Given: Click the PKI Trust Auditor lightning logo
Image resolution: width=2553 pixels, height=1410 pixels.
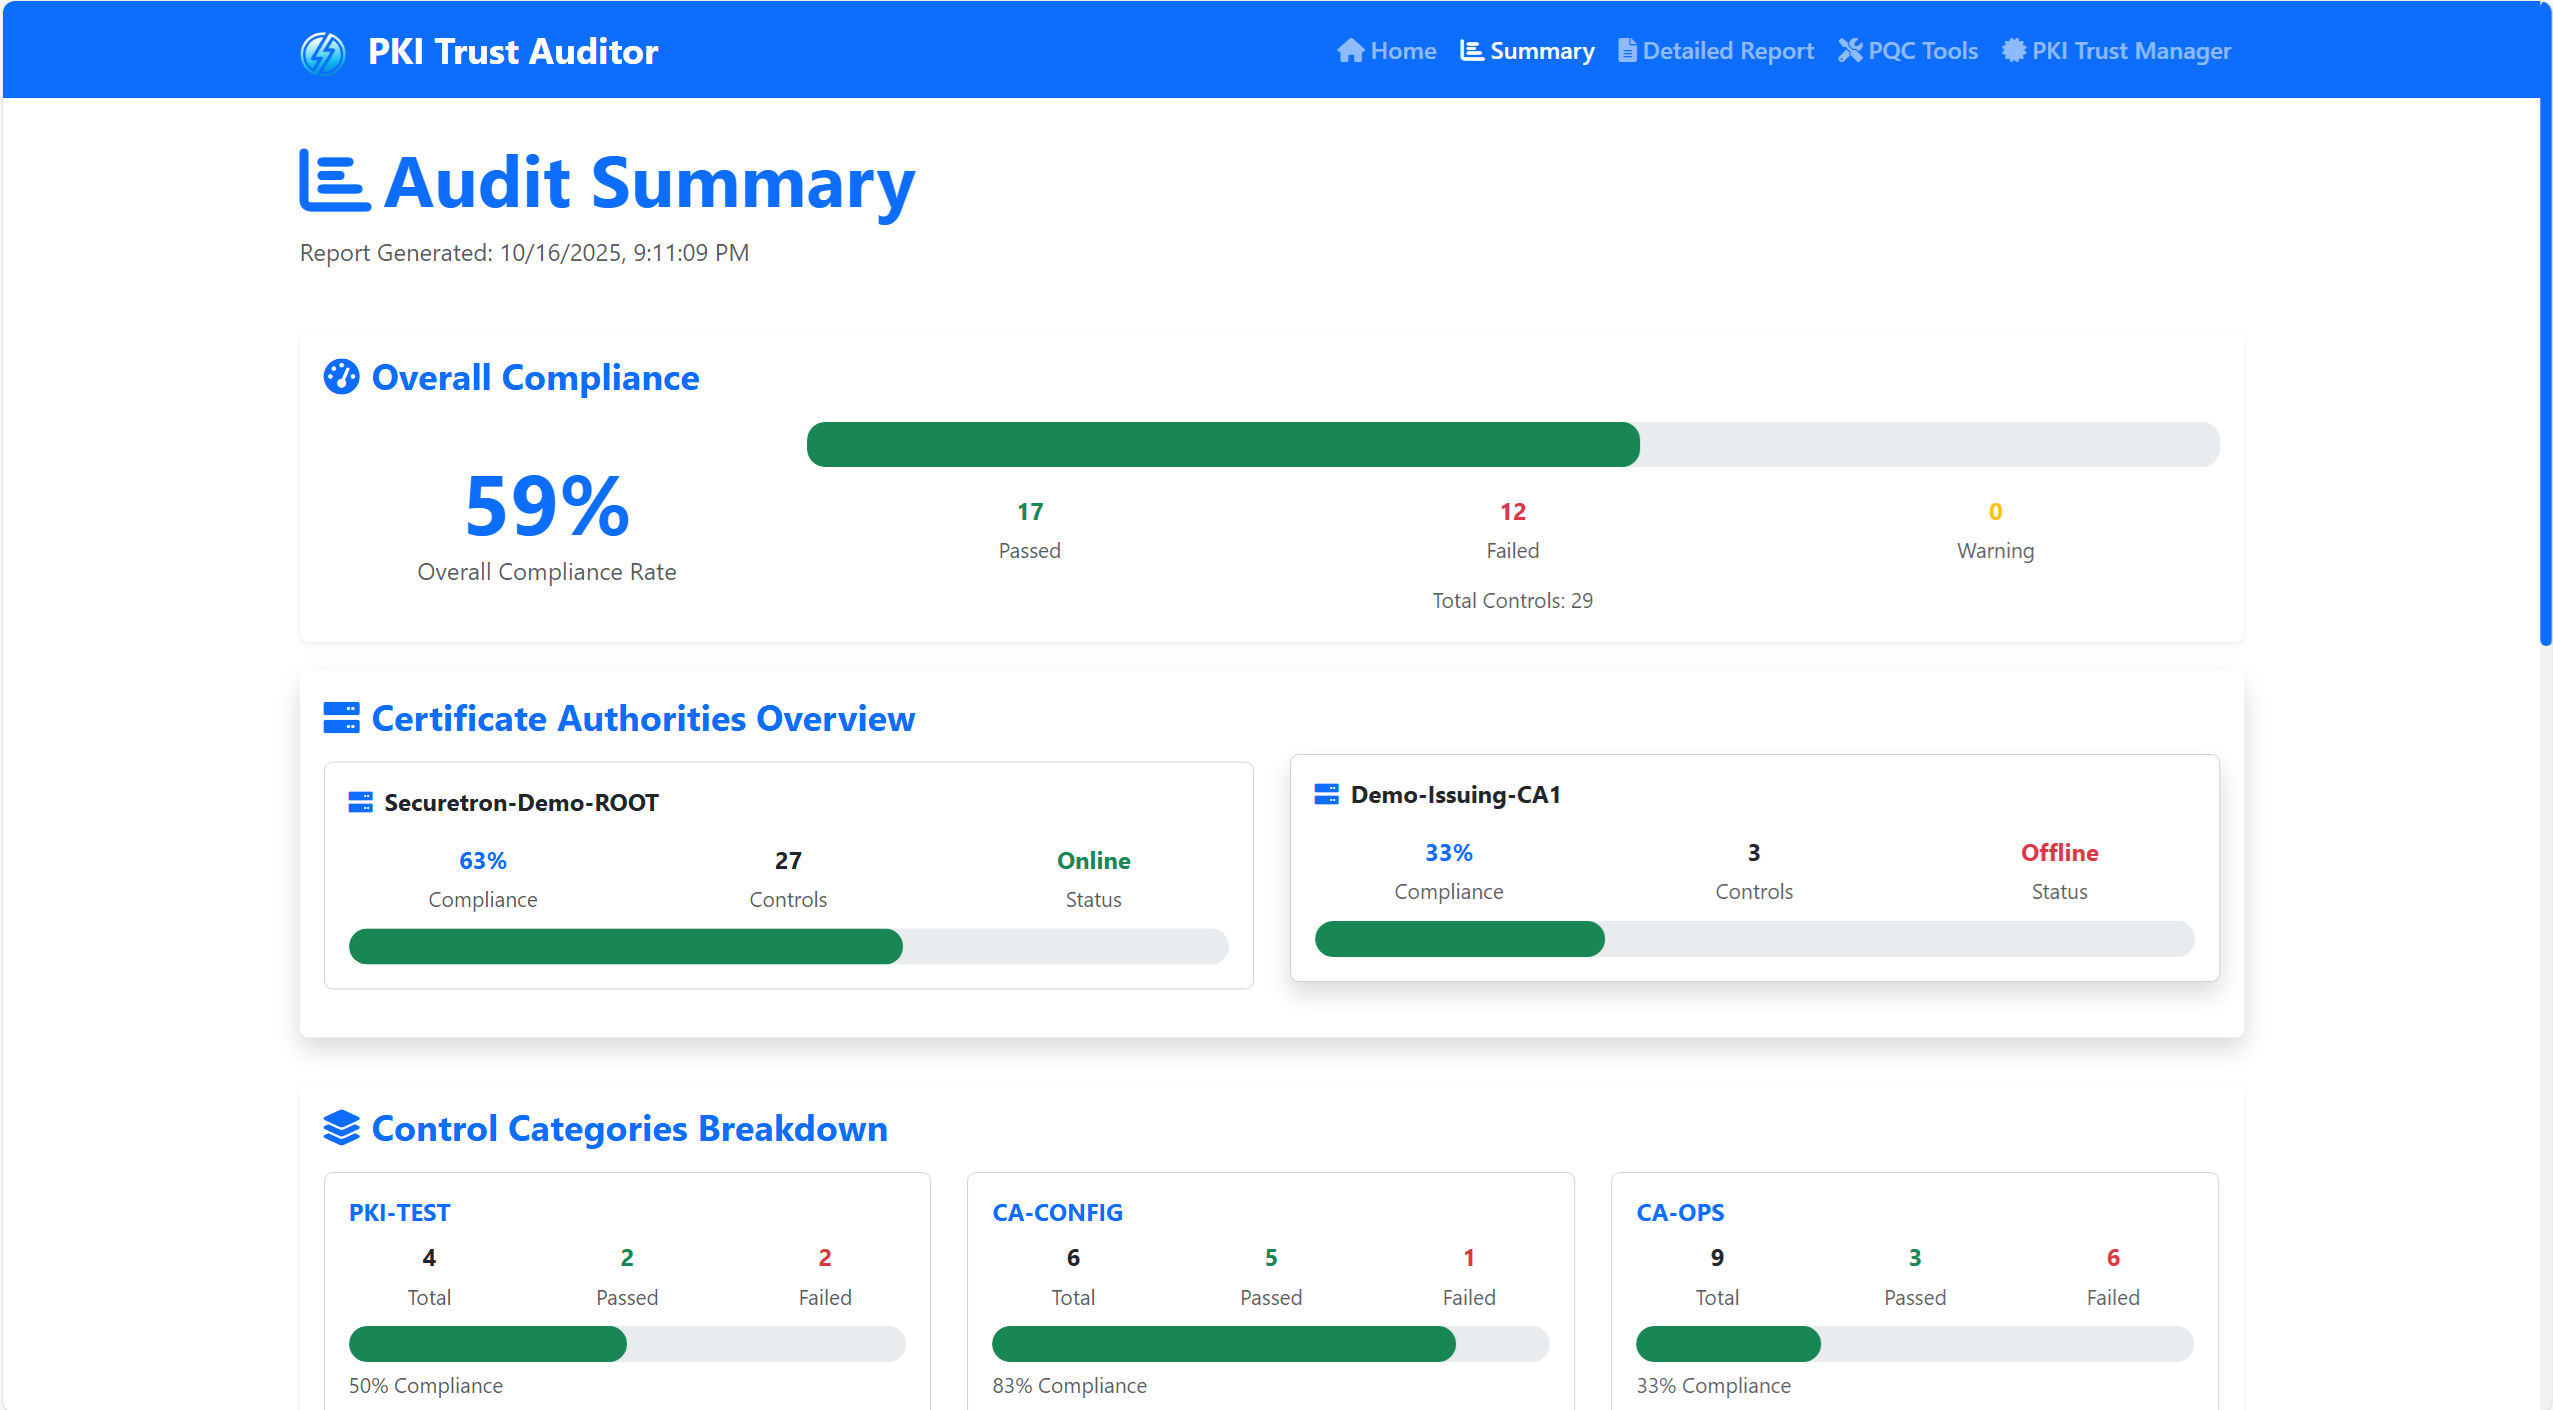Looking at the screenshot, I should pos(323,52).
